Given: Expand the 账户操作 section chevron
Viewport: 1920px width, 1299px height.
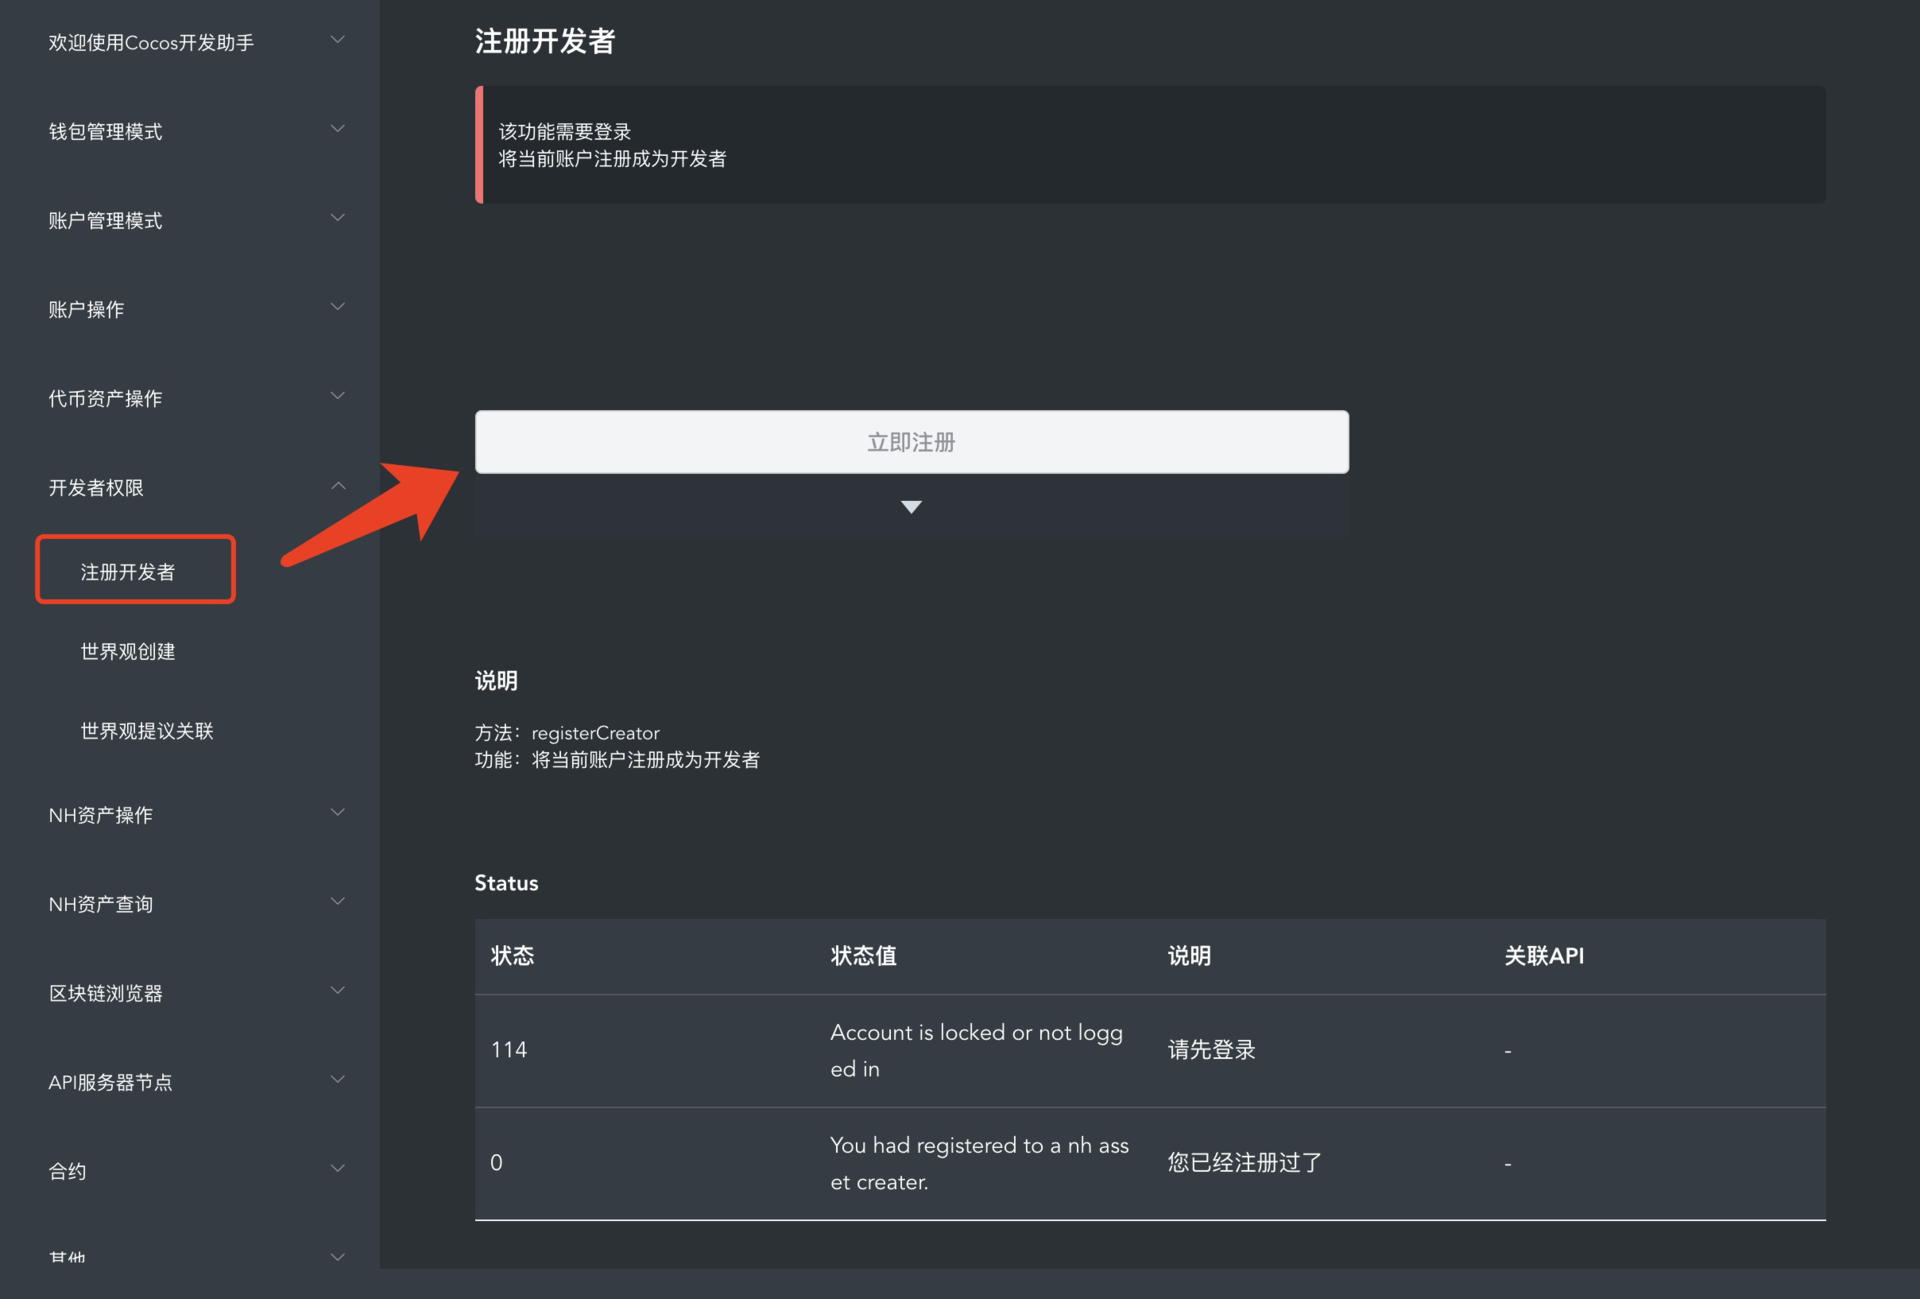Looking at the screenshot, I should [x=338, y=307].
